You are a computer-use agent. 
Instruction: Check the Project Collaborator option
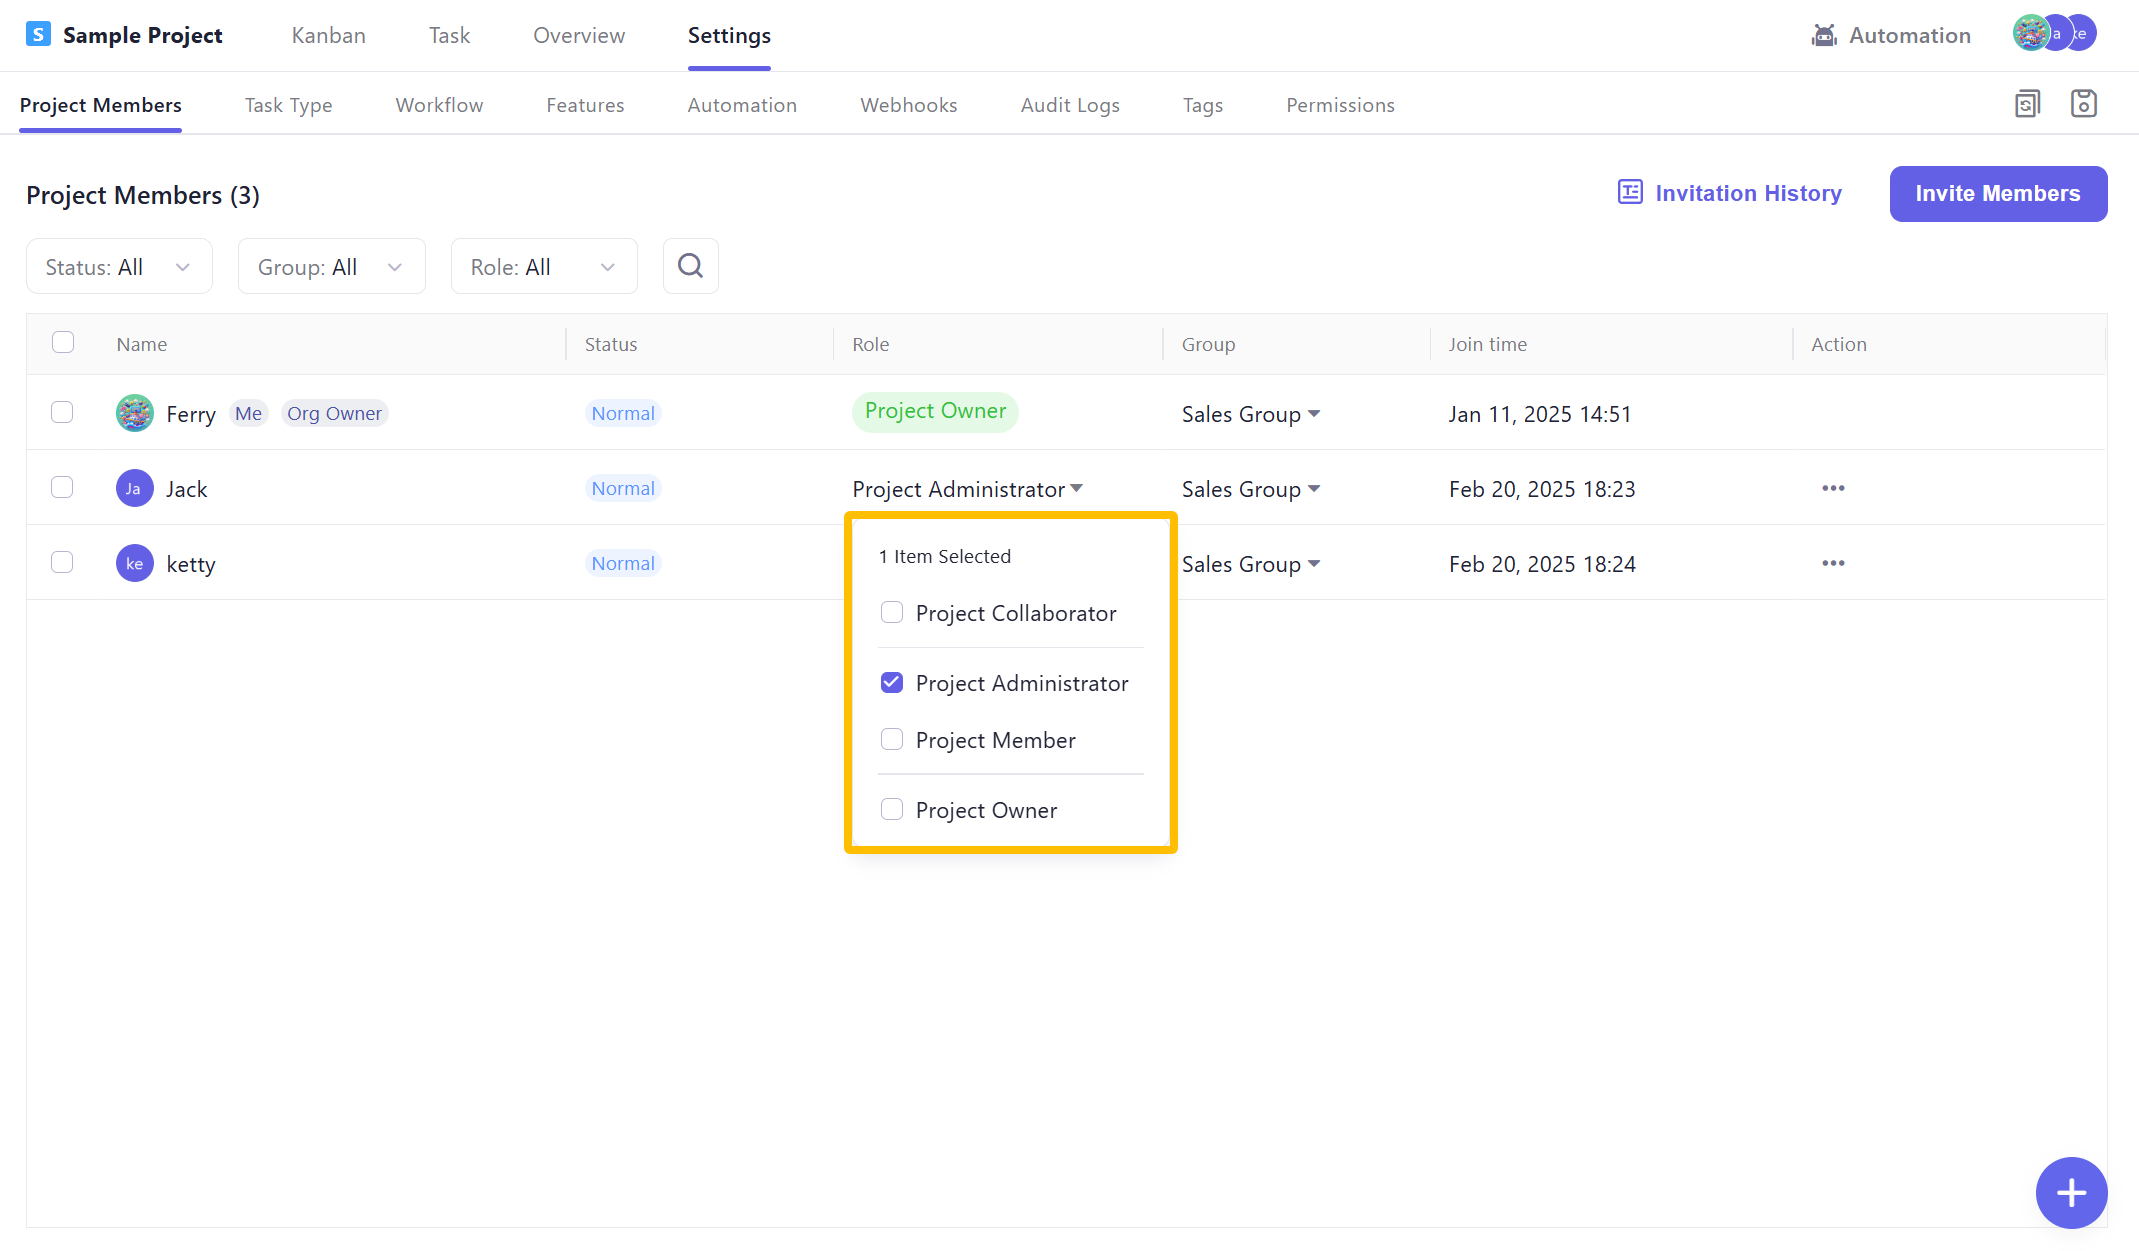(x=891, y=612)
